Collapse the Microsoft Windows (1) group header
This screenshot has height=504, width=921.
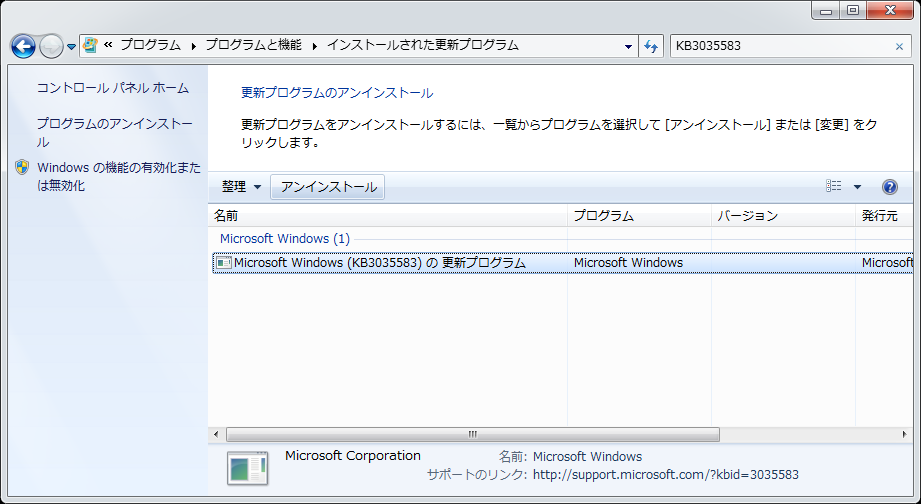point(284,238)
